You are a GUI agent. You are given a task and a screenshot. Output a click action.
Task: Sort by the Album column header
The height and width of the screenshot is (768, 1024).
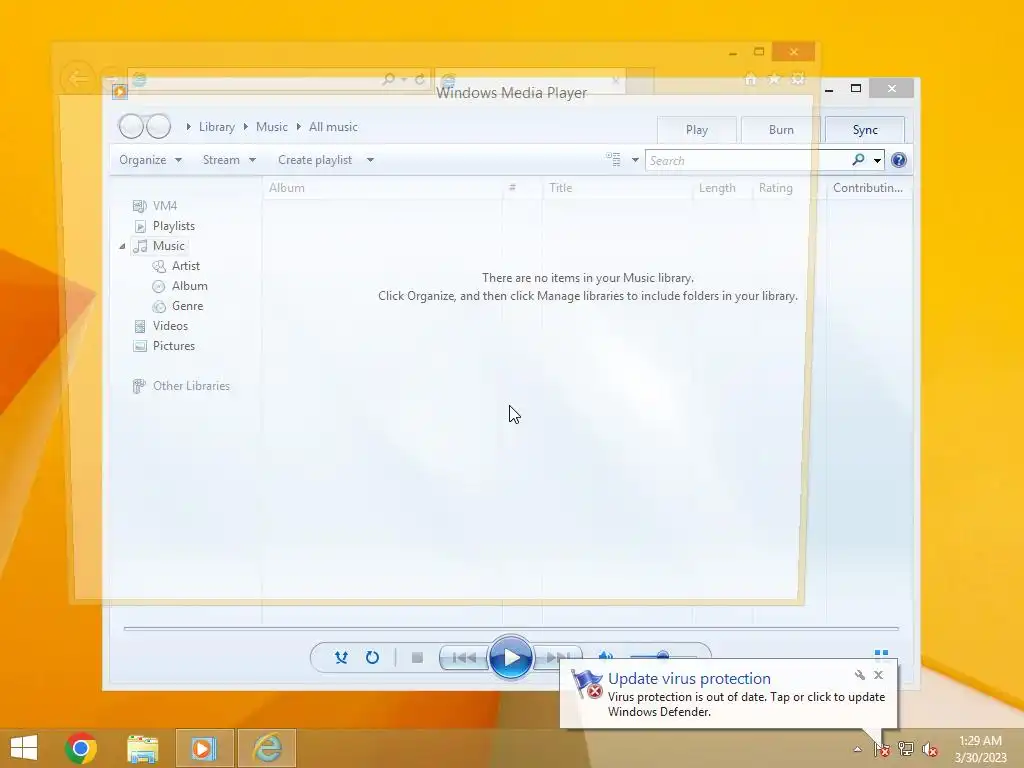pyautogui.click(x=383, y=188)
